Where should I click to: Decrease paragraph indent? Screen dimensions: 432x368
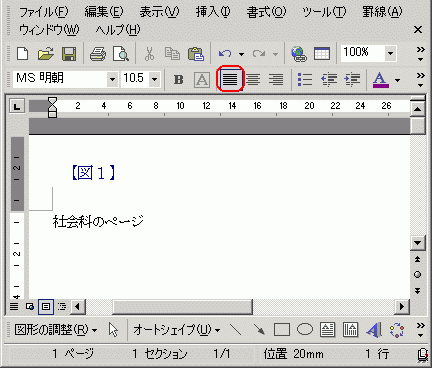(x=329, y=79)
